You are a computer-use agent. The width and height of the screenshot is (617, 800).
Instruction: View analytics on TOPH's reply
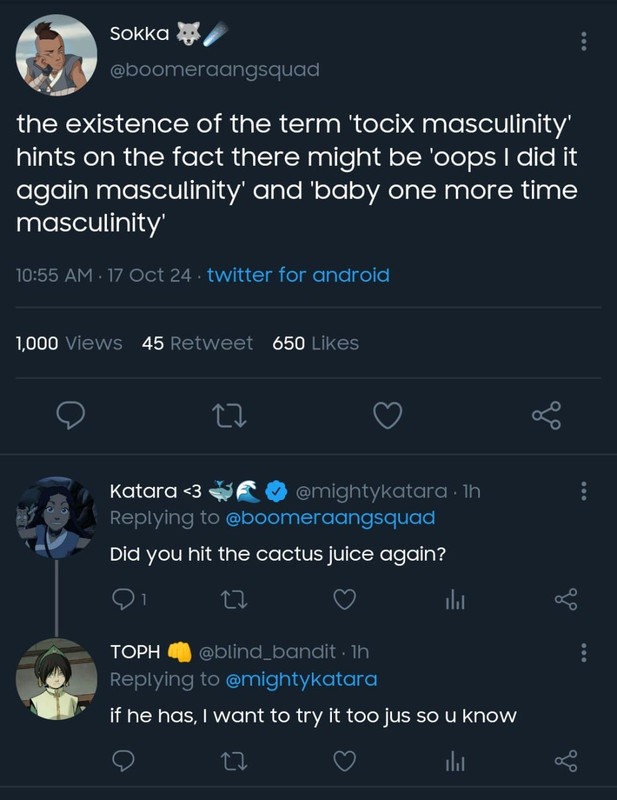(x=455, y=762)
